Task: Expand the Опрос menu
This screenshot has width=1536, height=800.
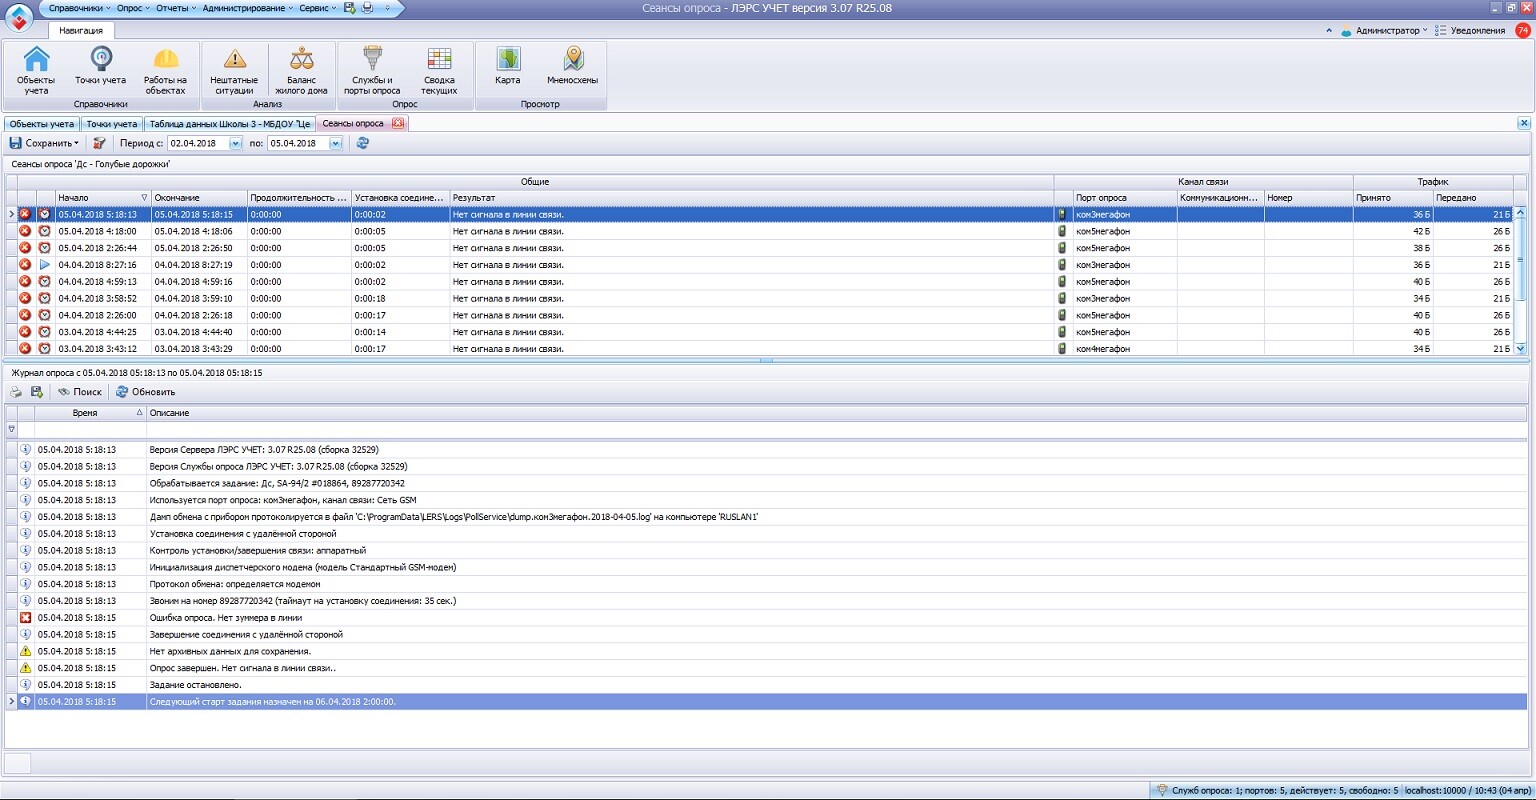Action: pyautogui.click(x=133, y=8)
